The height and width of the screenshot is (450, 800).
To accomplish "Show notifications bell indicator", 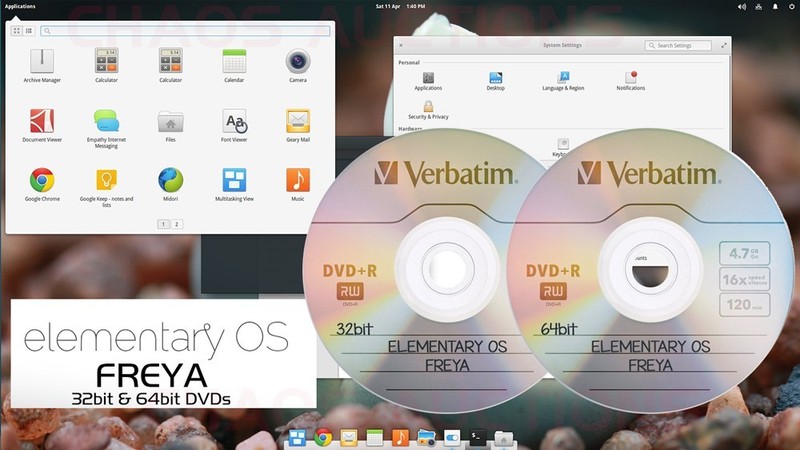I will click(x=775, y=7).
